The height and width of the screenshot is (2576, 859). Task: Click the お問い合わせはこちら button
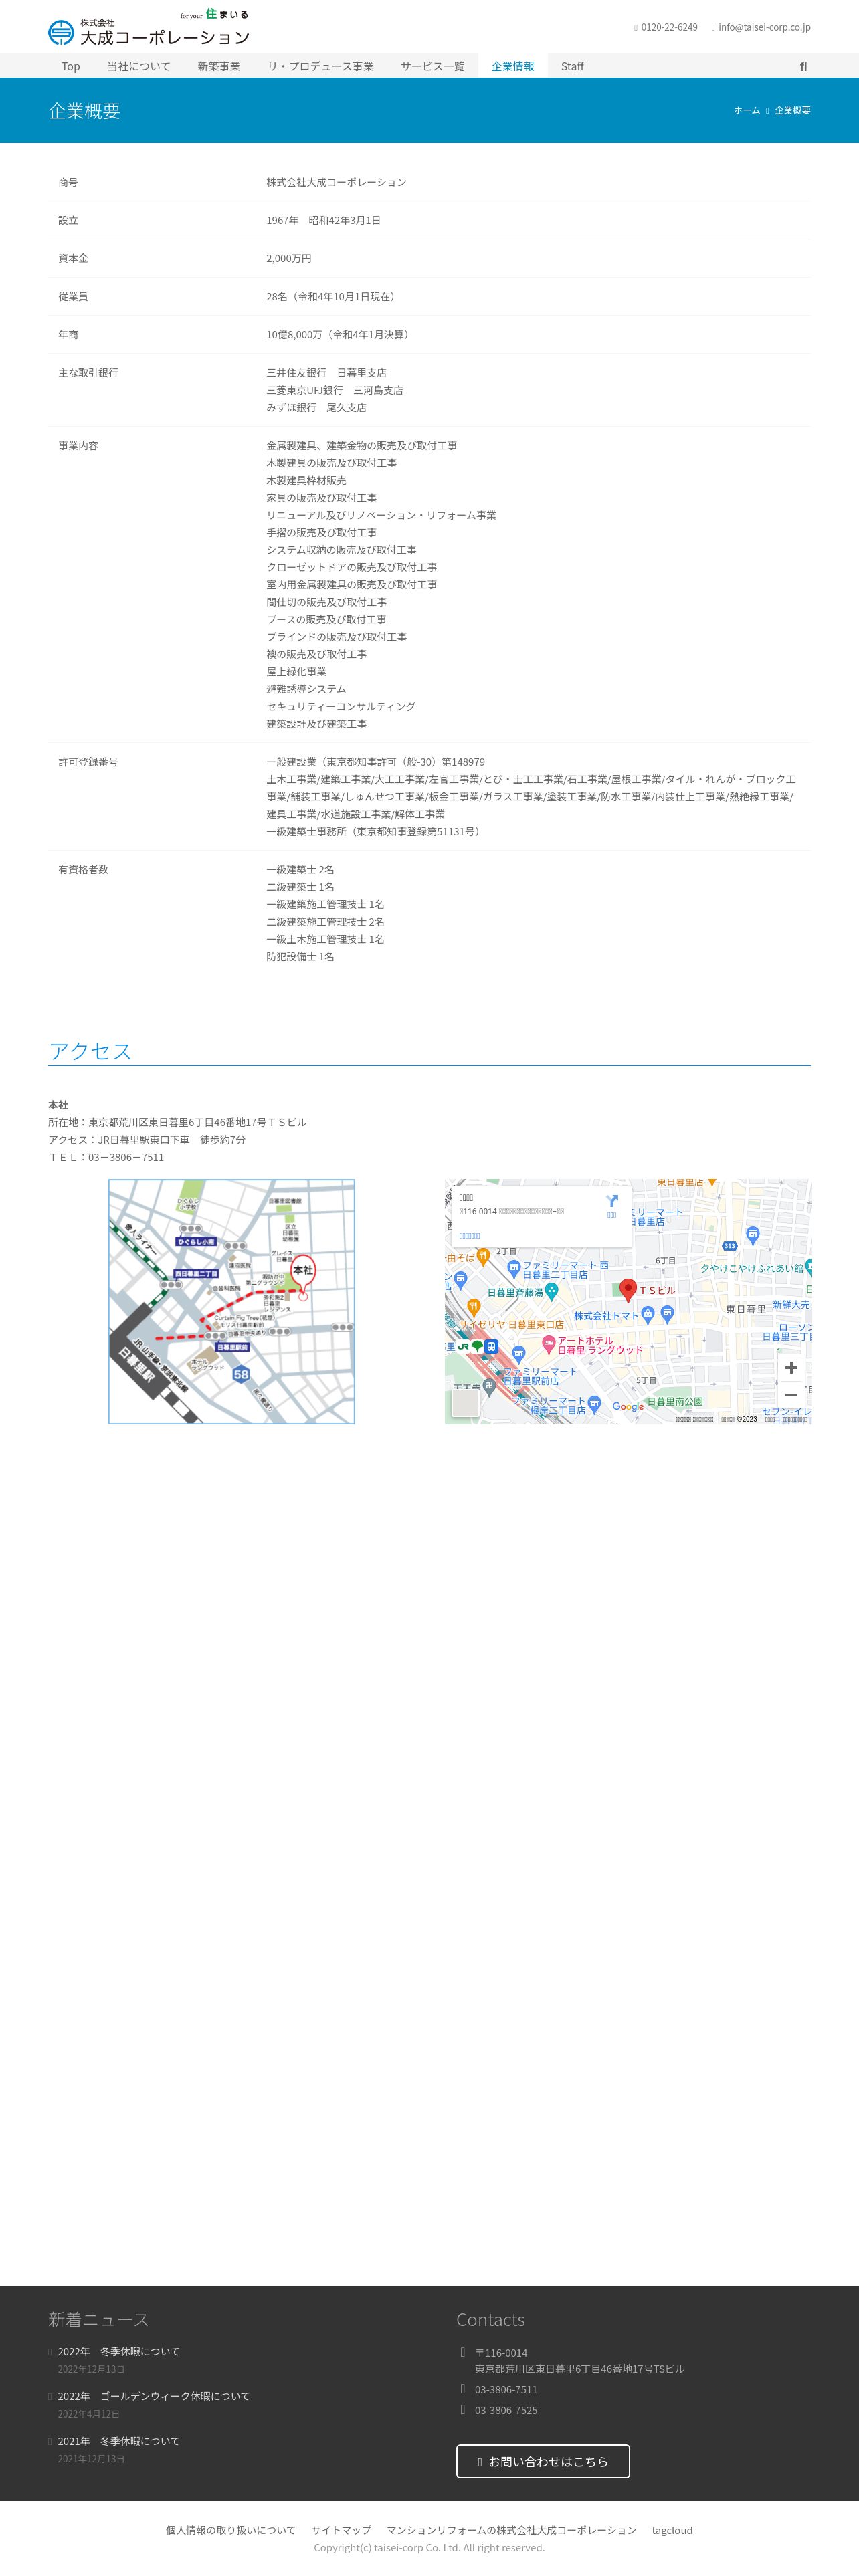543,2461
